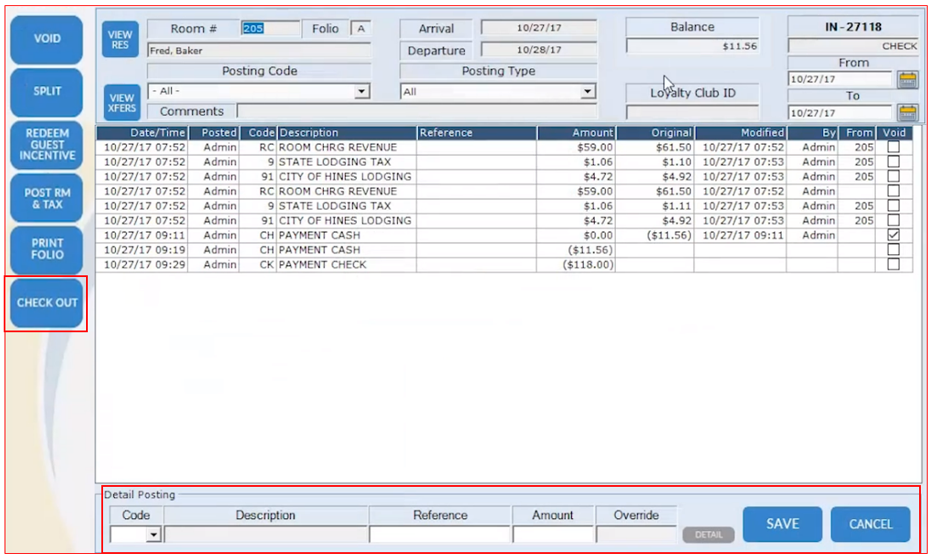932x560 pixels.
Task: Click the VIEW RES button
Action: click(120, 39)
